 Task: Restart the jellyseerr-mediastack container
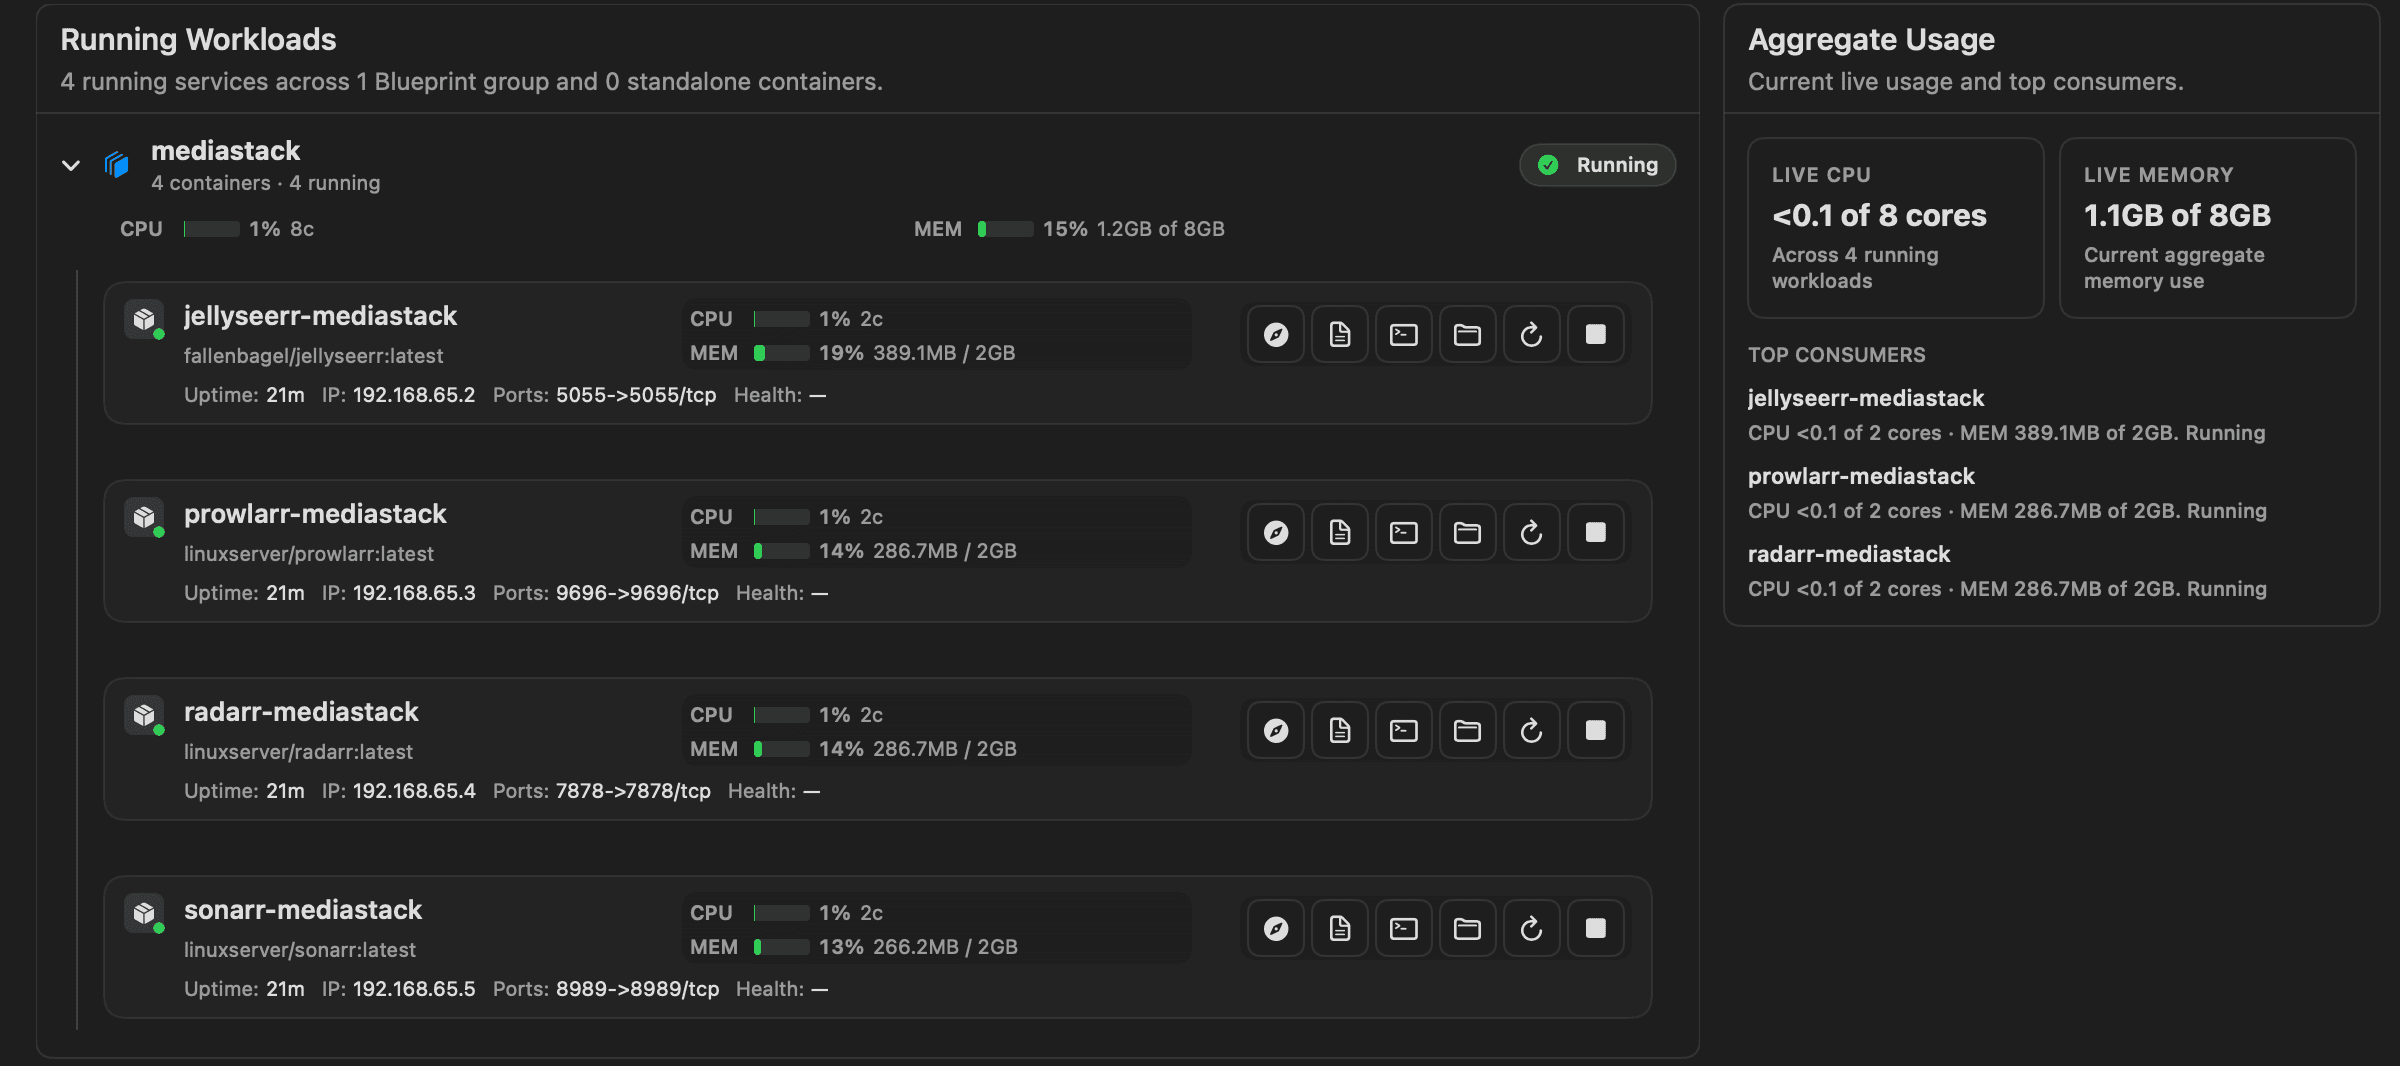pos(1532,334)
